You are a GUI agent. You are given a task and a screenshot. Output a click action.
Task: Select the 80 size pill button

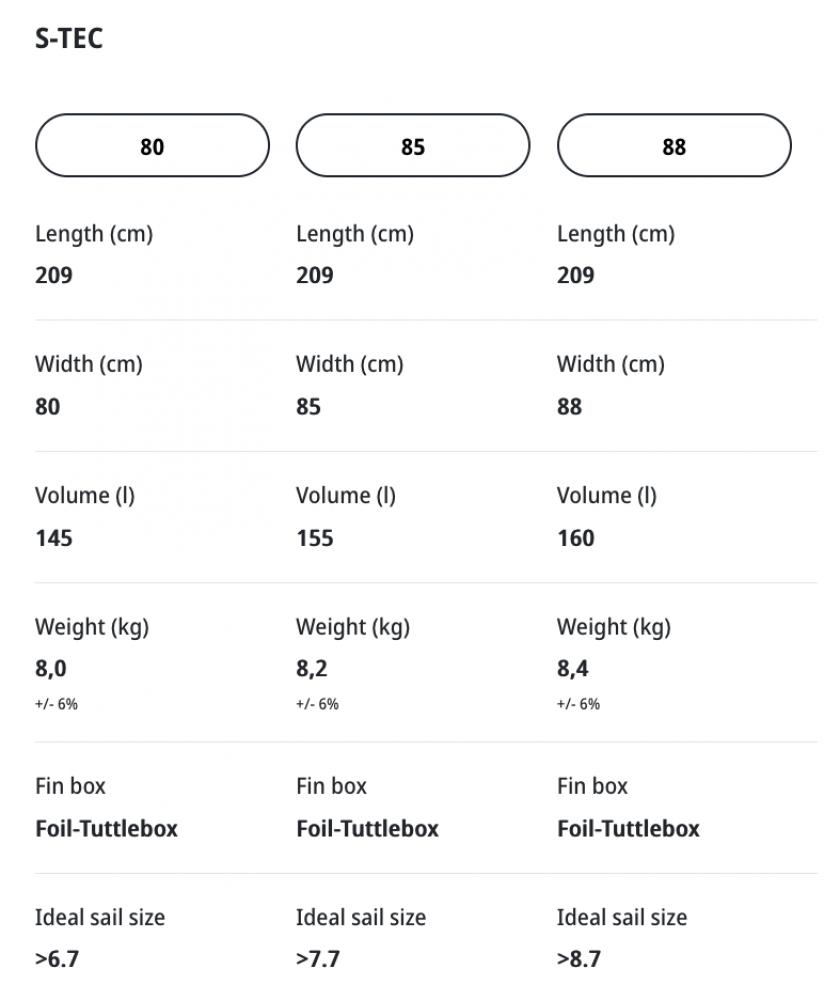152,146
